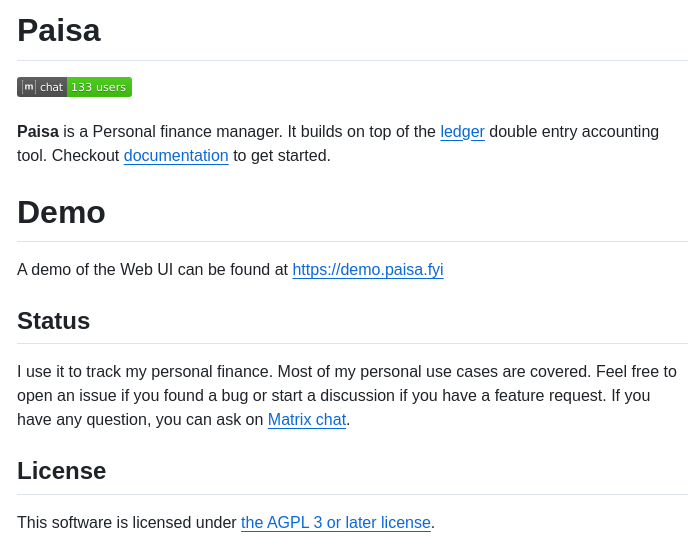This screenshot has height=546, width=689.
Task: Click the bold "Paisa" word in the intro
Action: coord(38,132)
